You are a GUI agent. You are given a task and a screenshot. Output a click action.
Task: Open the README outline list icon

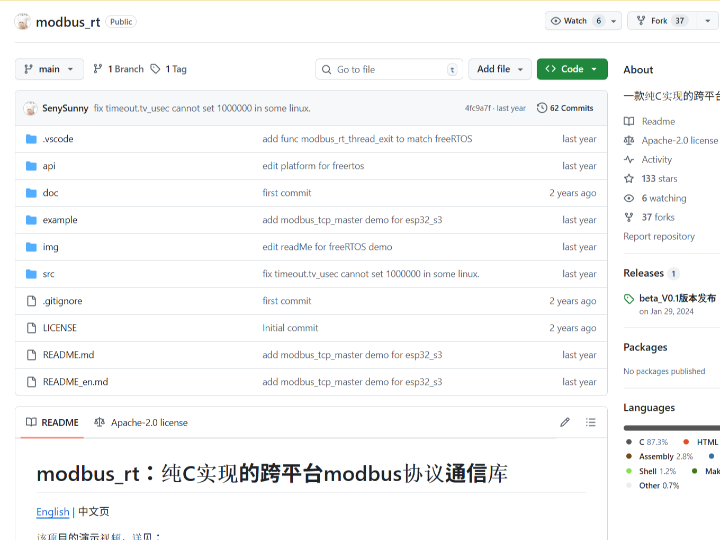[x=591, y=423]
